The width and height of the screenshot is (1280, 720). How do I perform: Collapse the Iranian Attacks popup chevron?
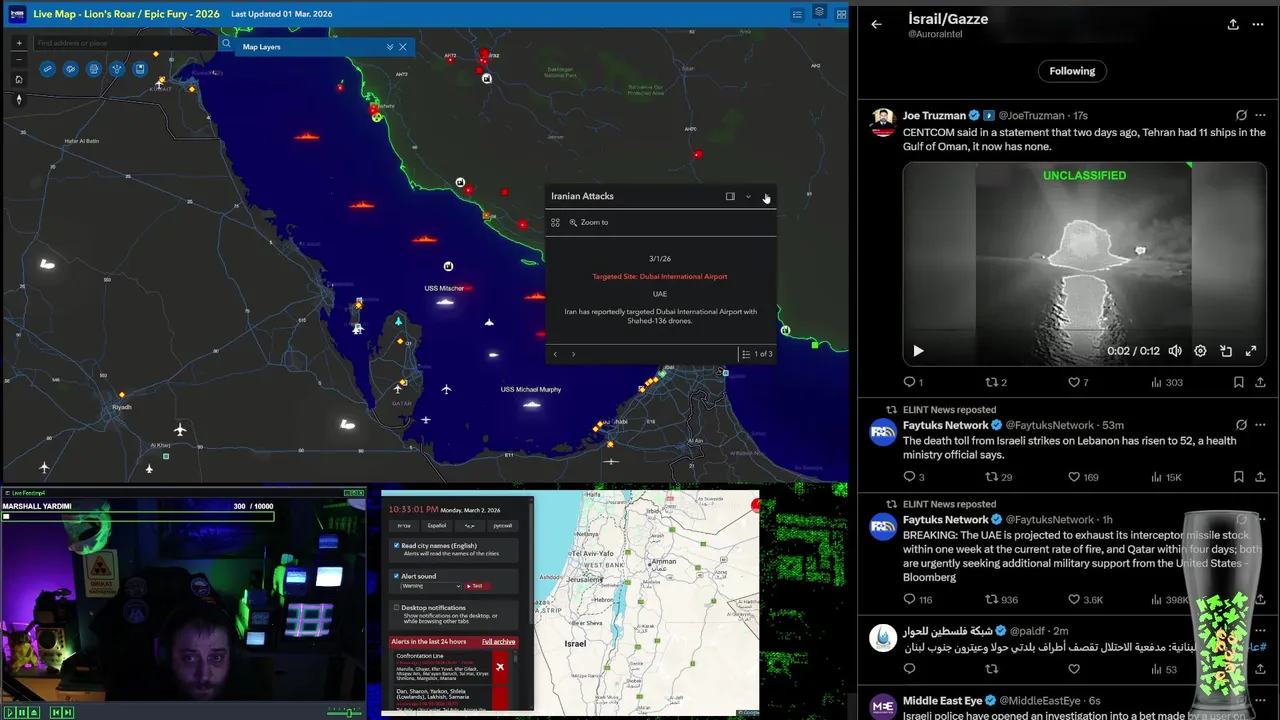[x=748, y=196]
